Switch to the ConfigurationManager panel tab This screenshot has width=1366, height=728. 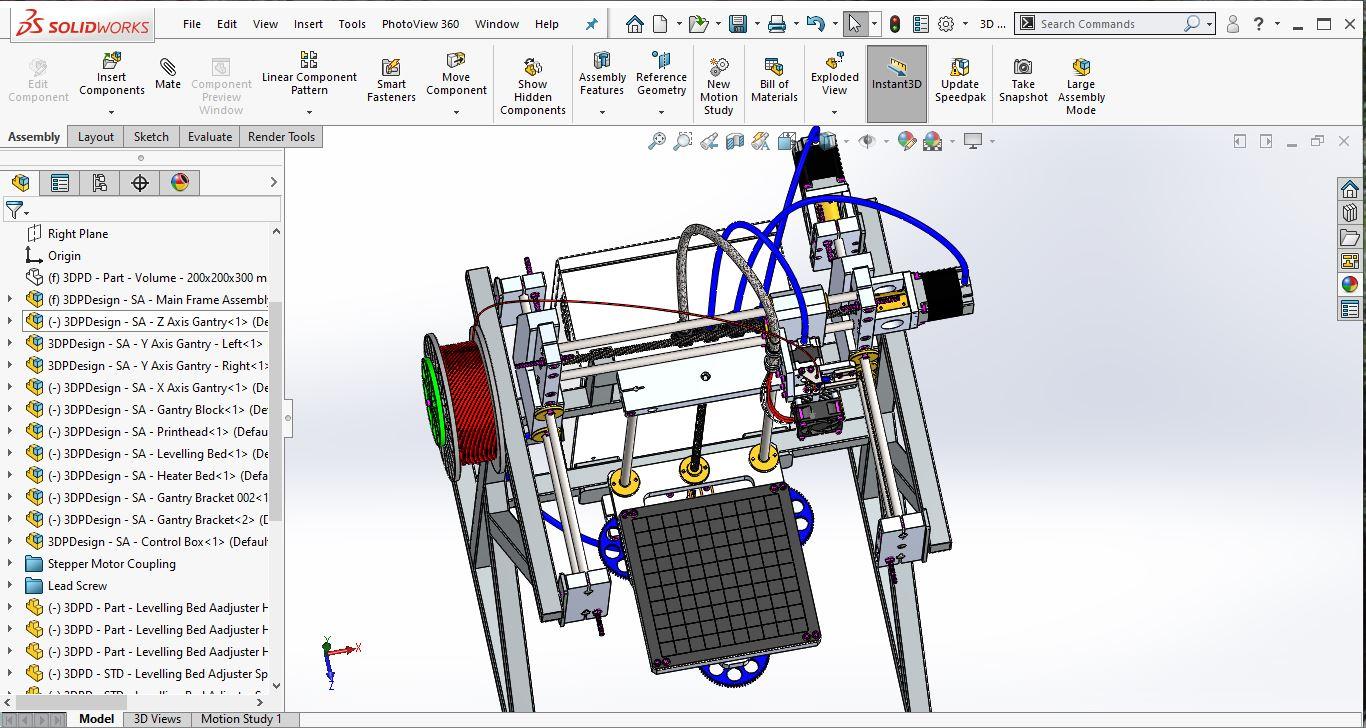[99, 182]
